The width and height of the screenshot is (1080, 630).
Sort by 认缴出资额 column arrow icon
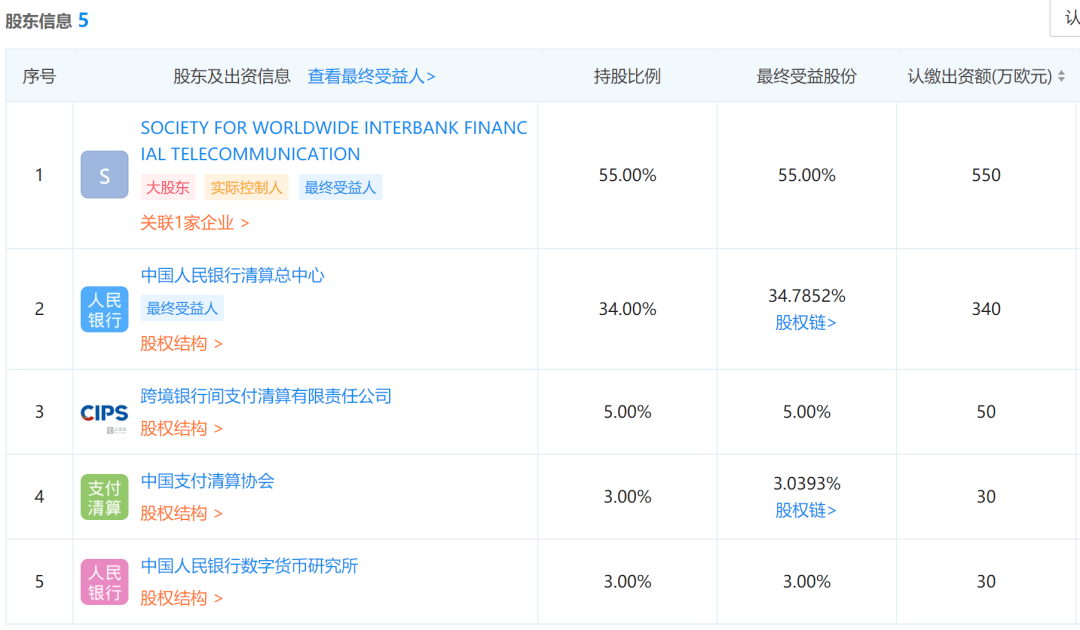(1061, 76)
